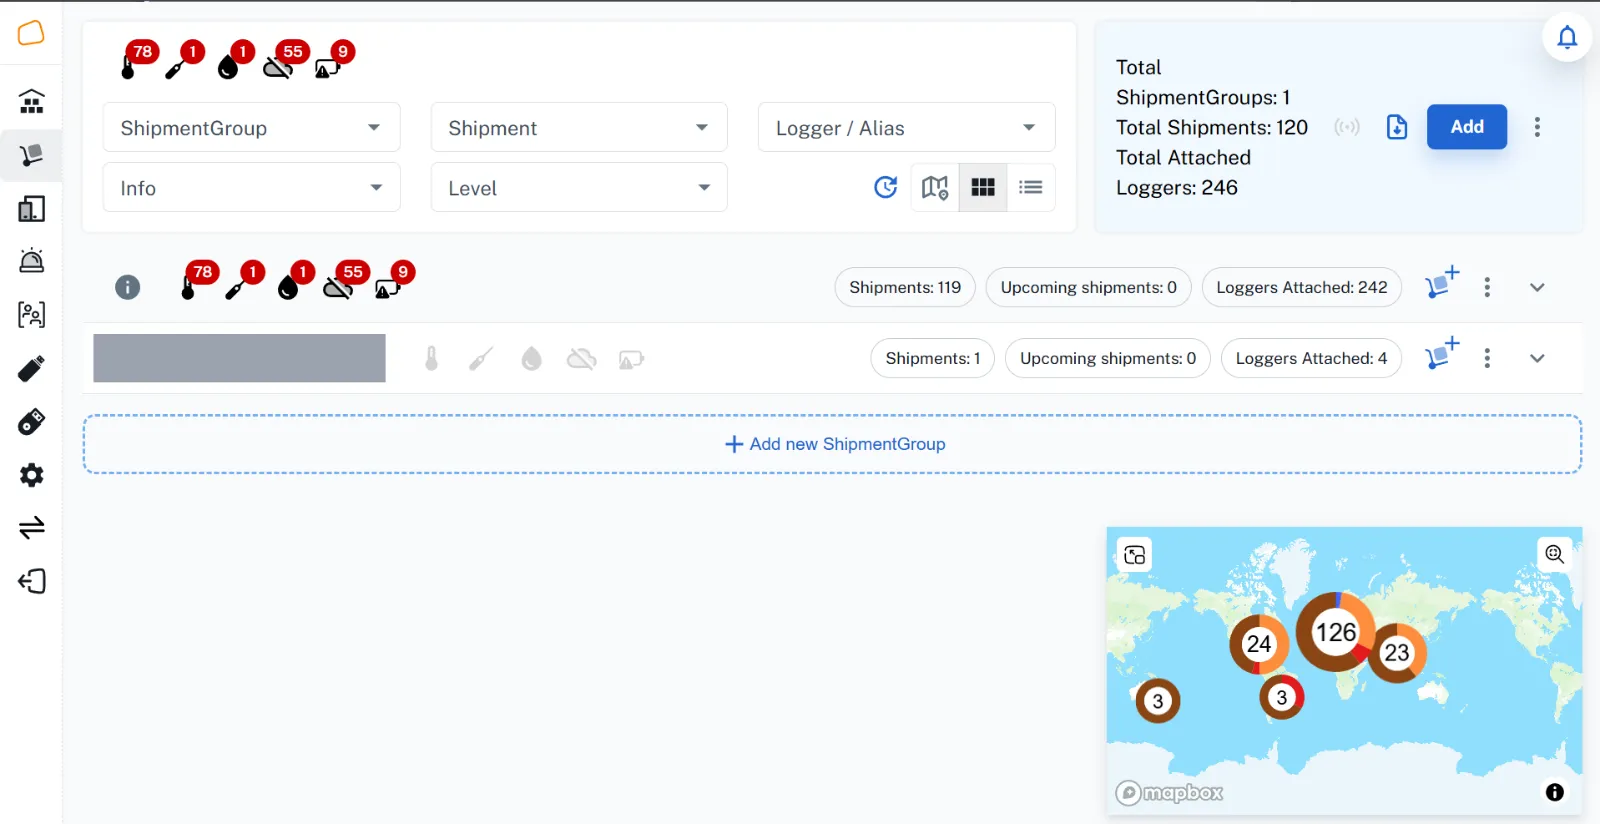Click the map cluster marker 24

(1259, 644)
